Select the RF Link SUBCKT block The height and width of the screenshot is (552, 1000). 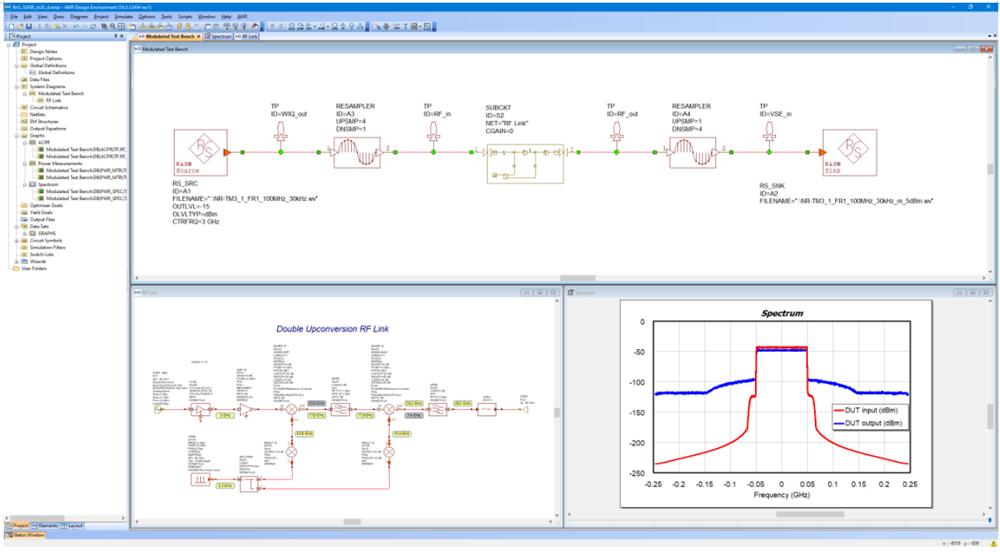click(525, 163)
